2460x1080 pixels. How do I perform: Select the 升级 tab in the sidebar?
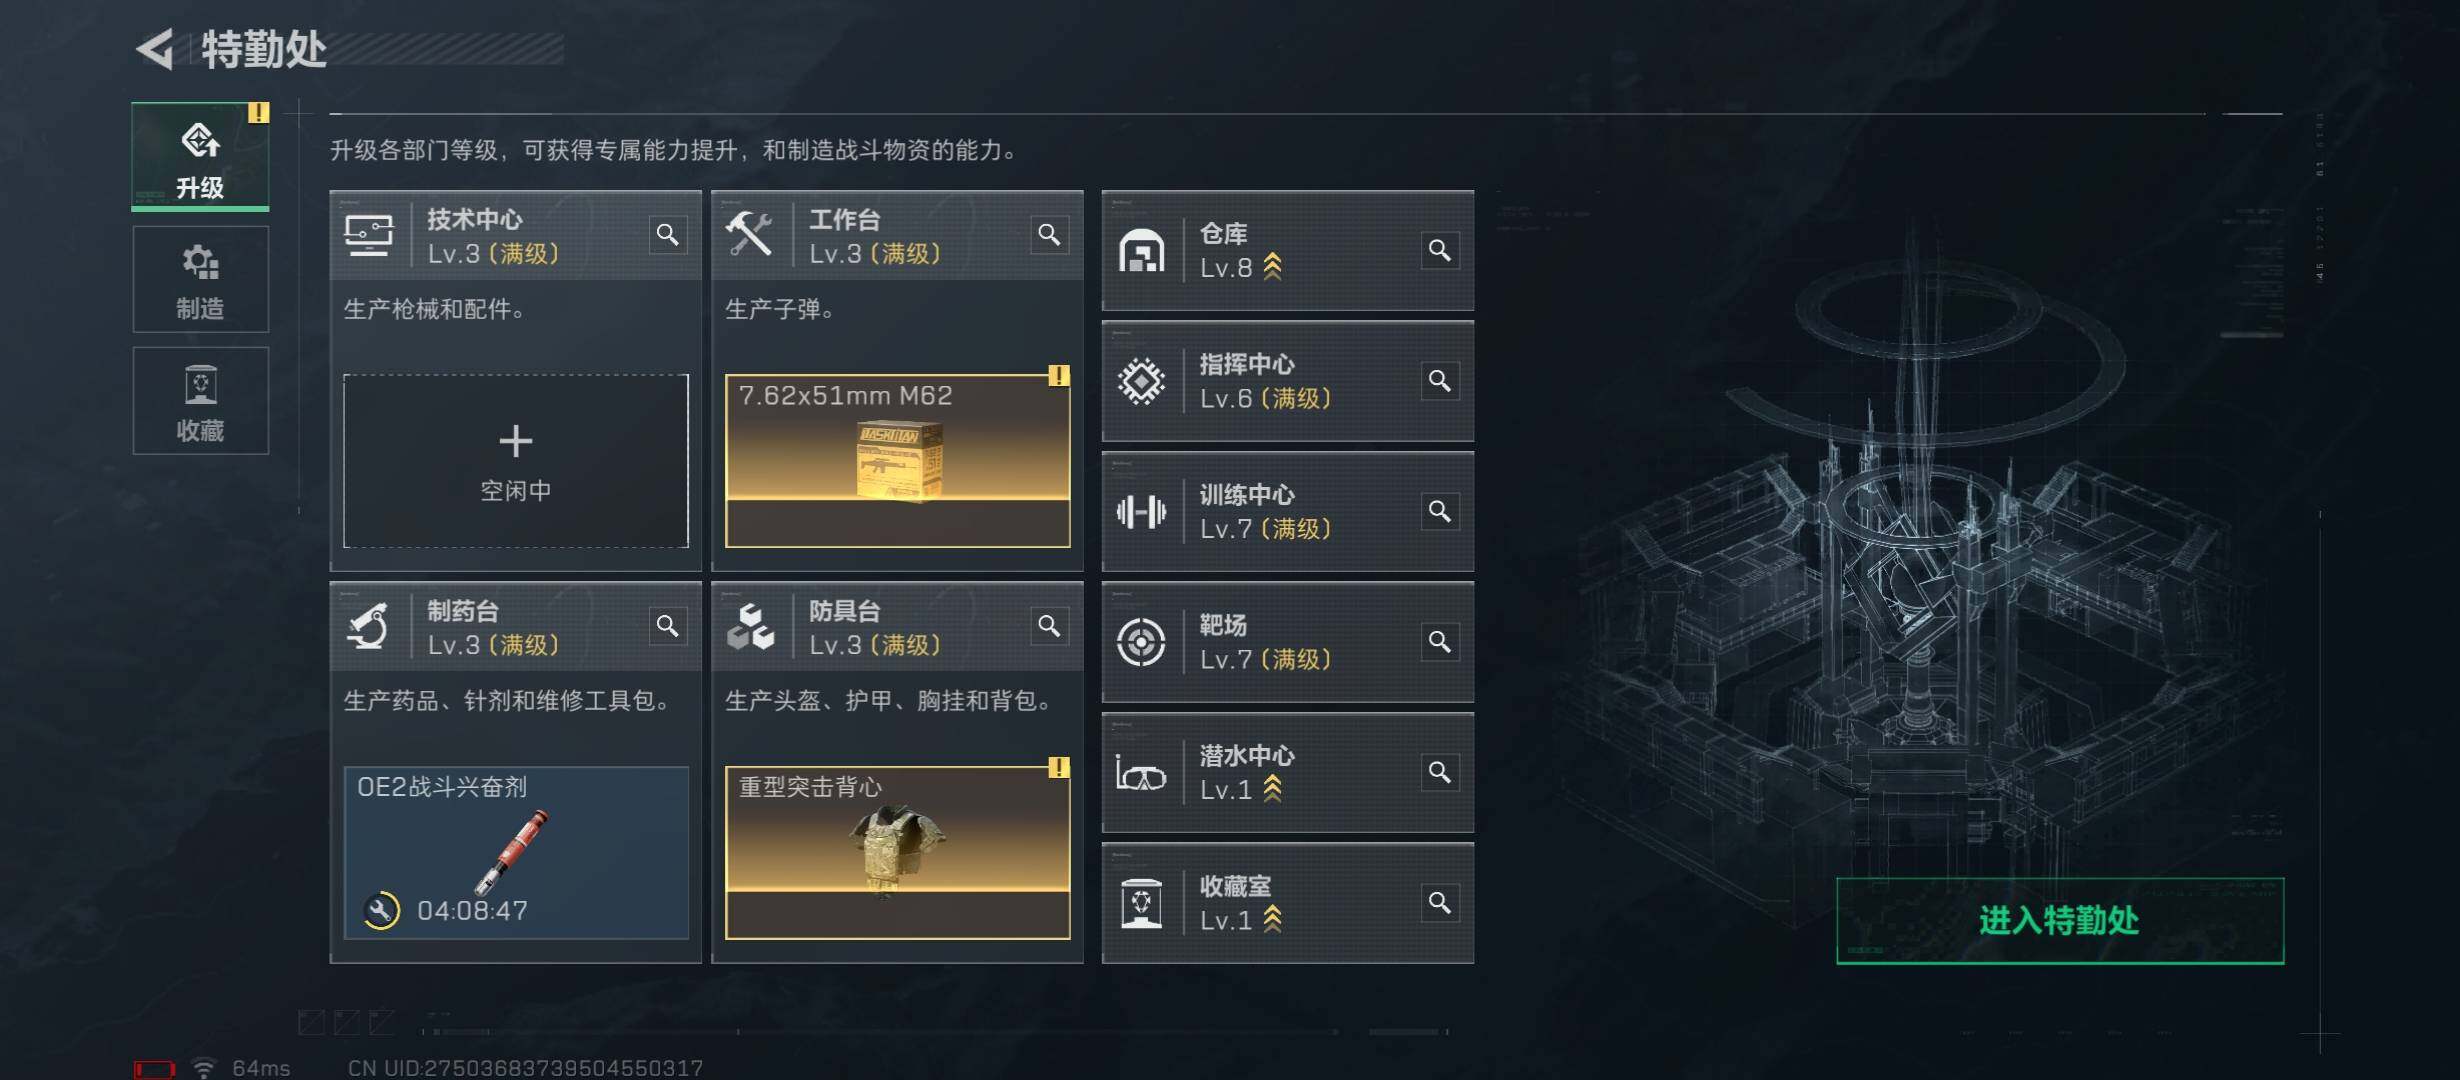(200, 157)
